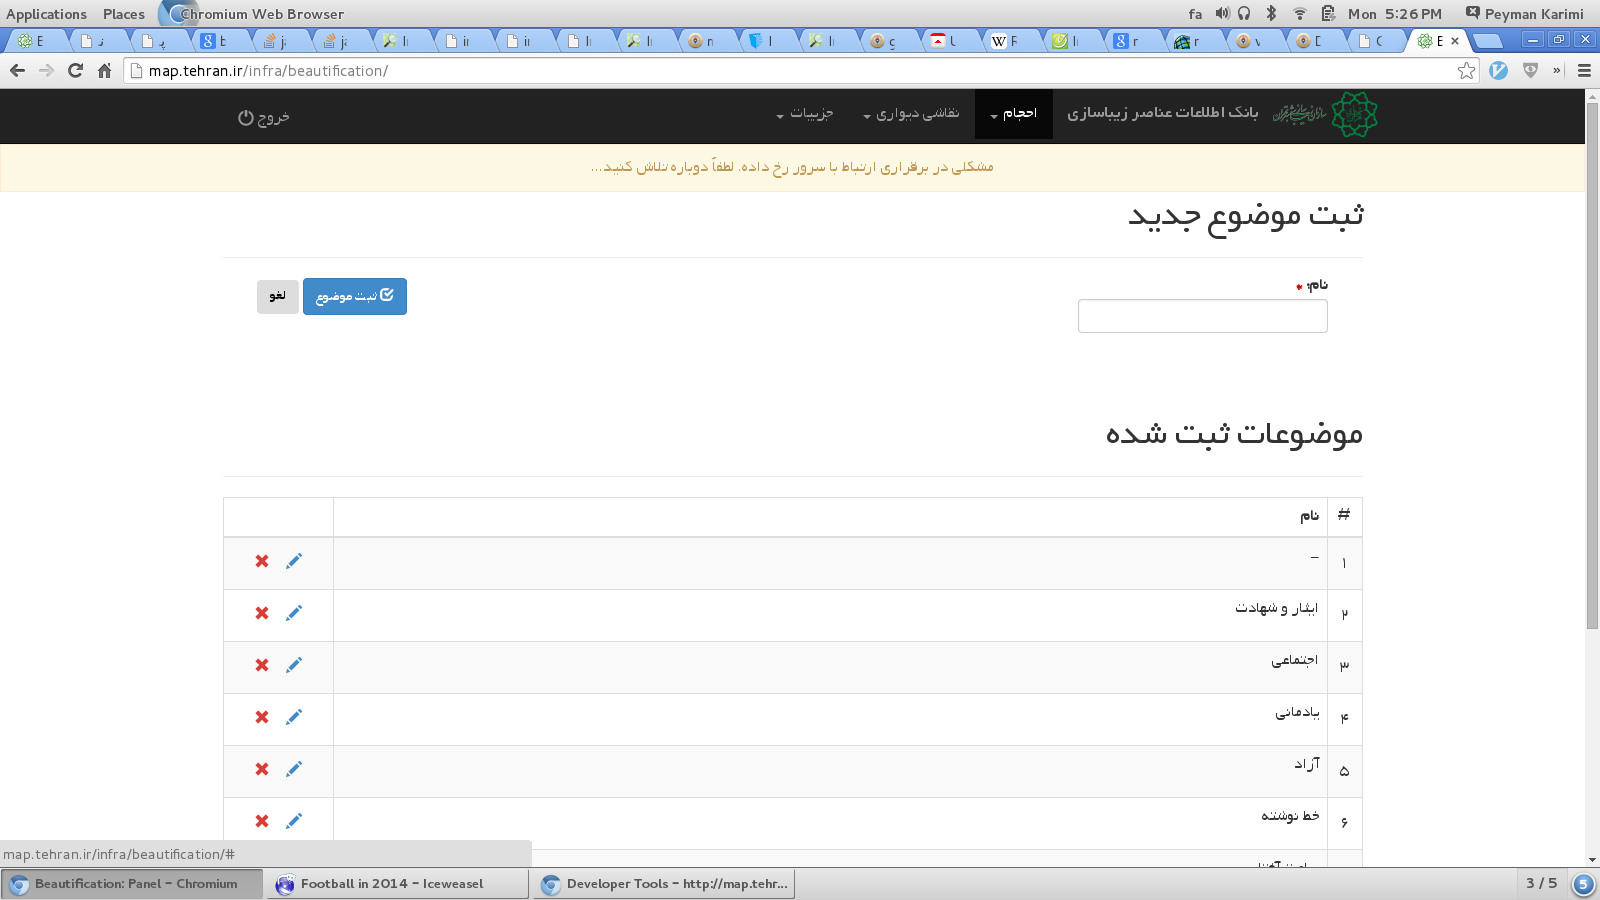
Task: Click the page vertical scrollbar
Action: point(1592,365)
